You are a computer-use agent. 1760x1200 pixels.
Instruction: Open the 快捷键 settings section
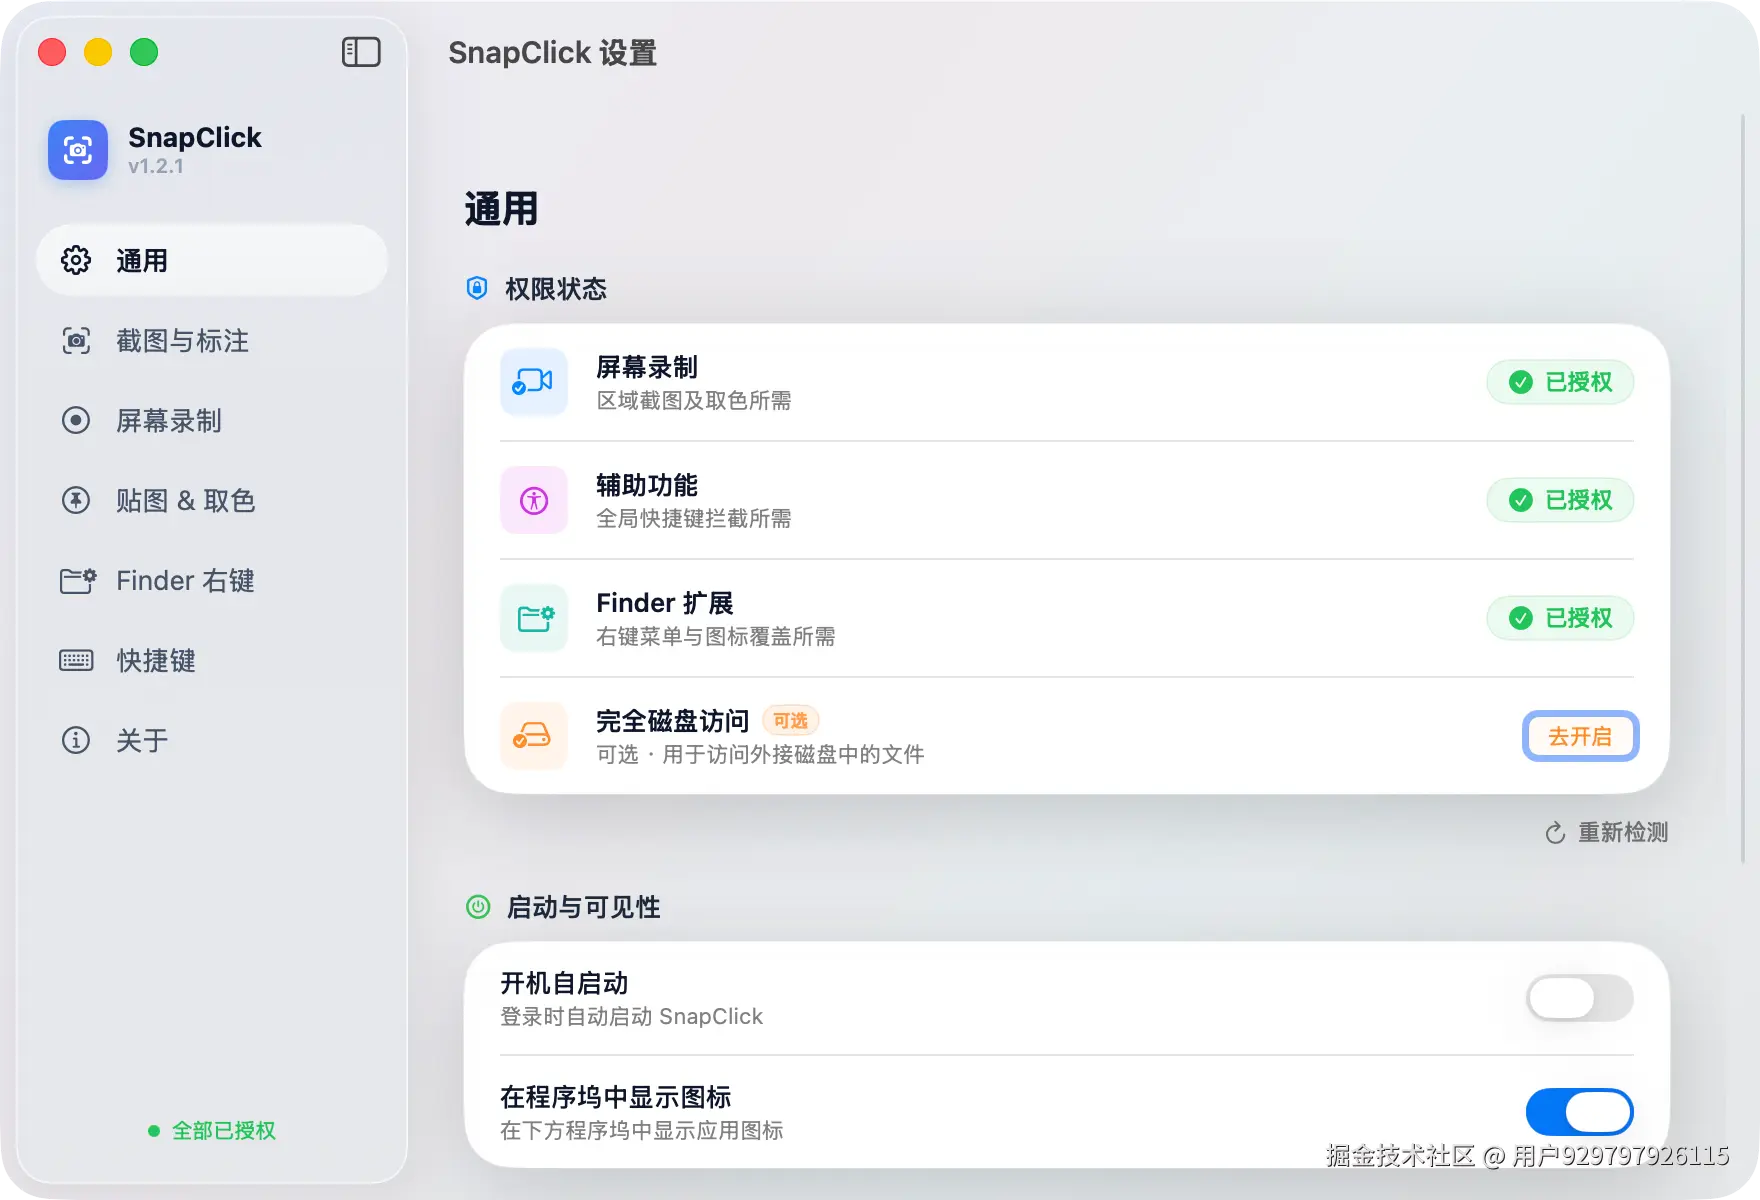pyautogui.click(x=212, y=660)
